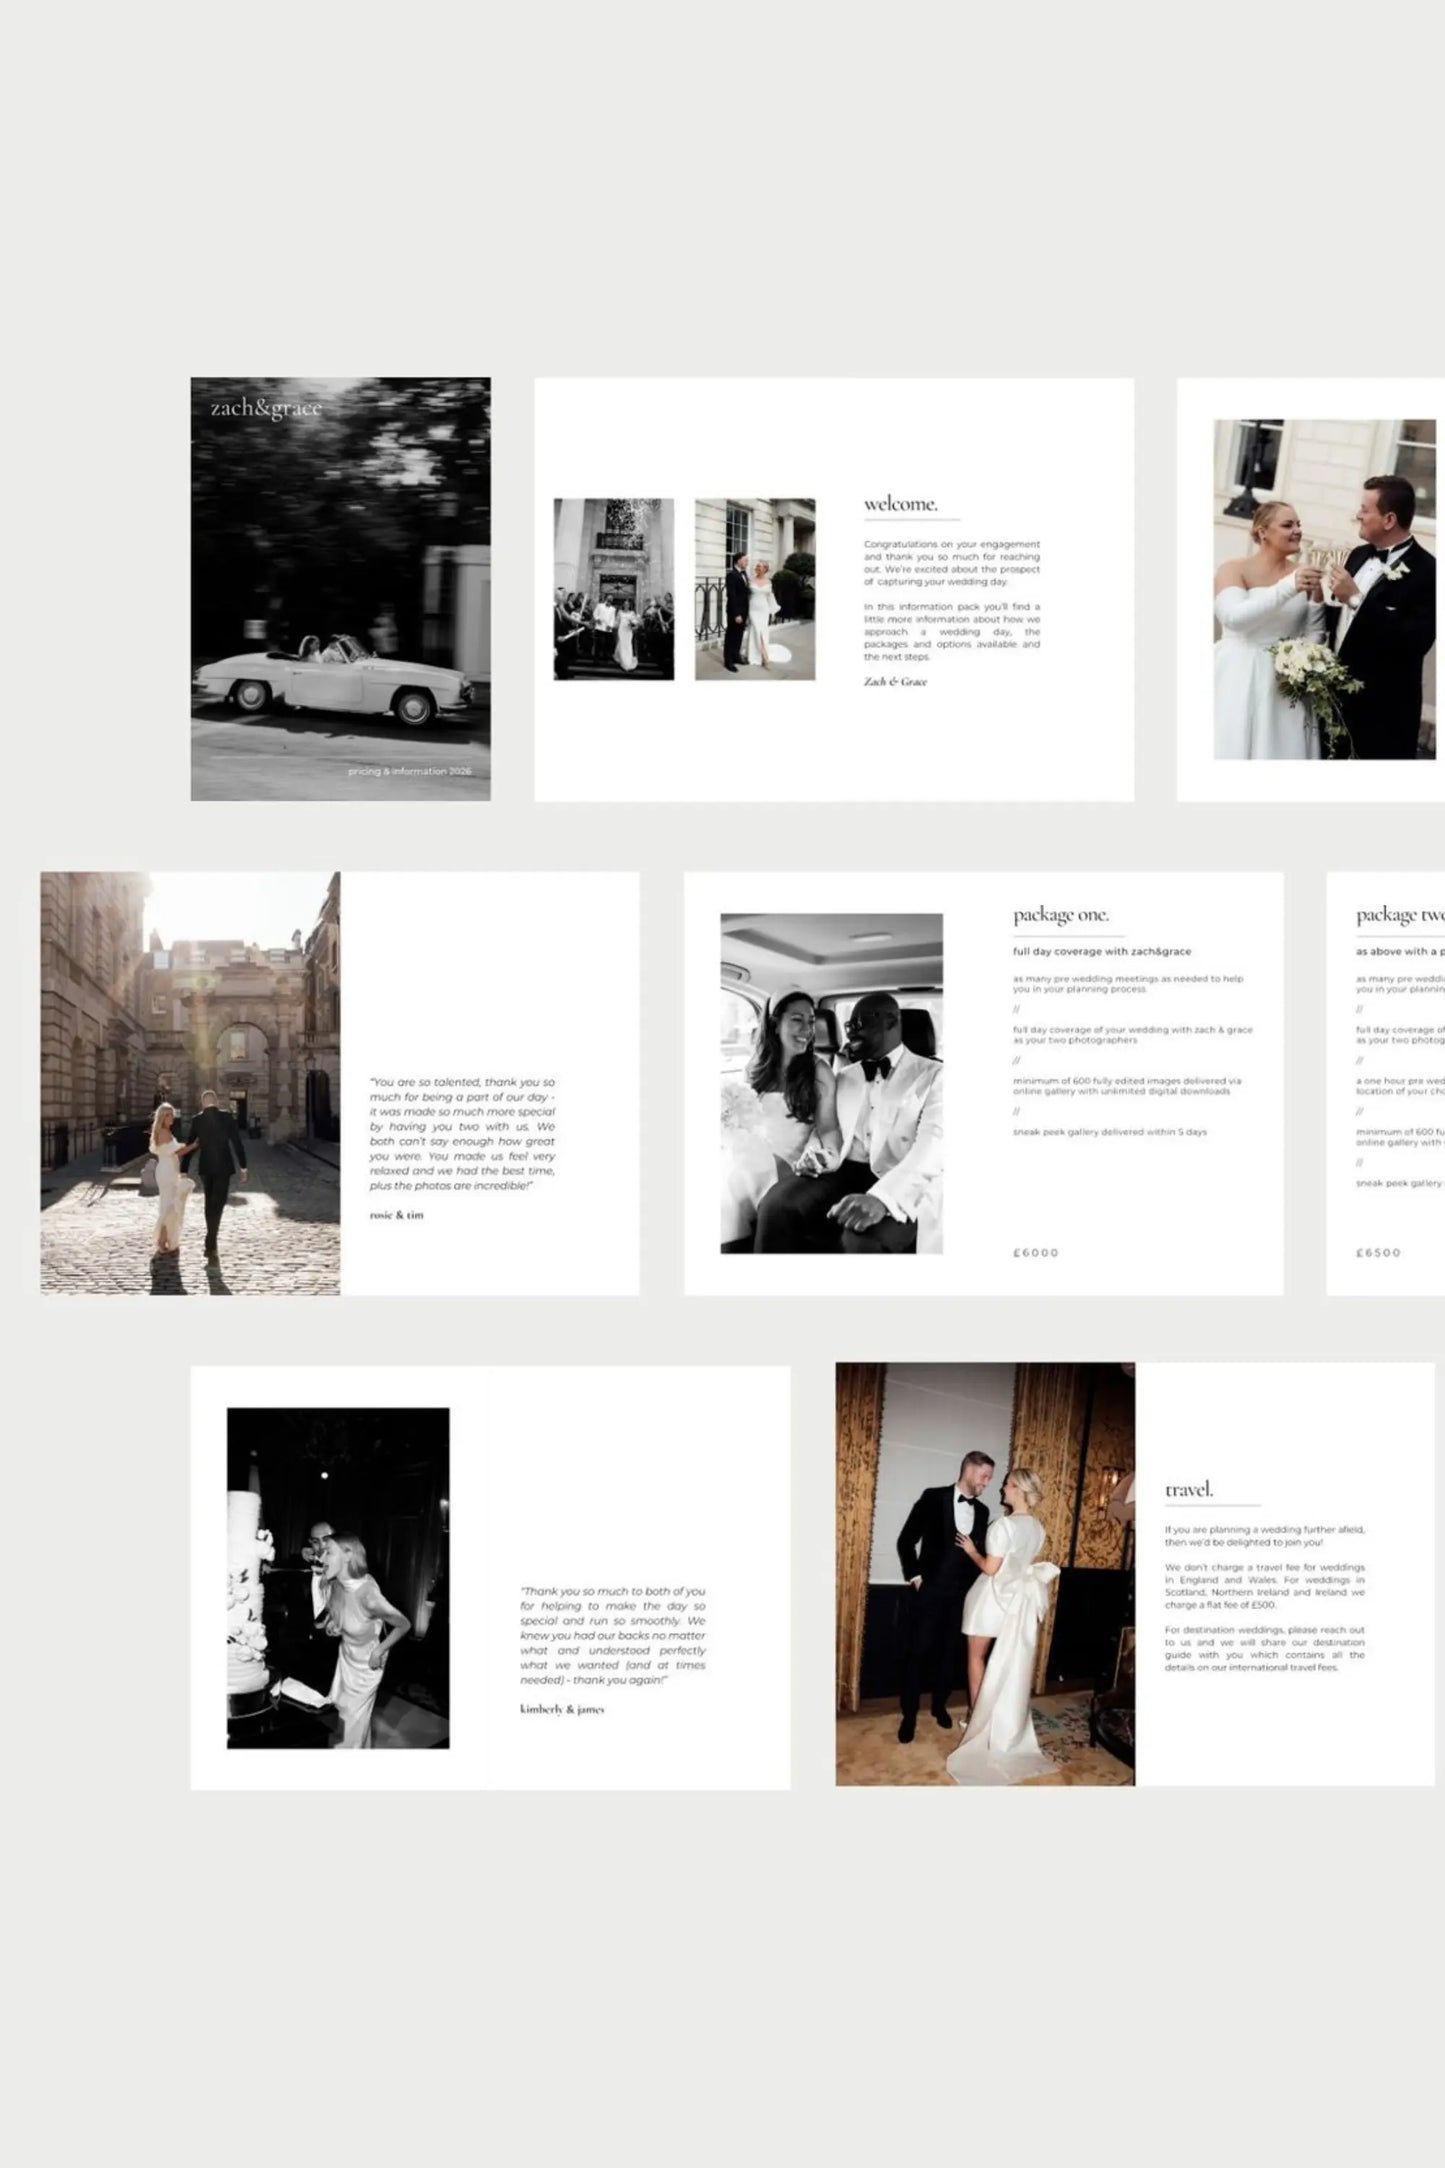1445x2168 pixels.
Task: Open the champagne toast couple photo
Action: coord(1324,589)
